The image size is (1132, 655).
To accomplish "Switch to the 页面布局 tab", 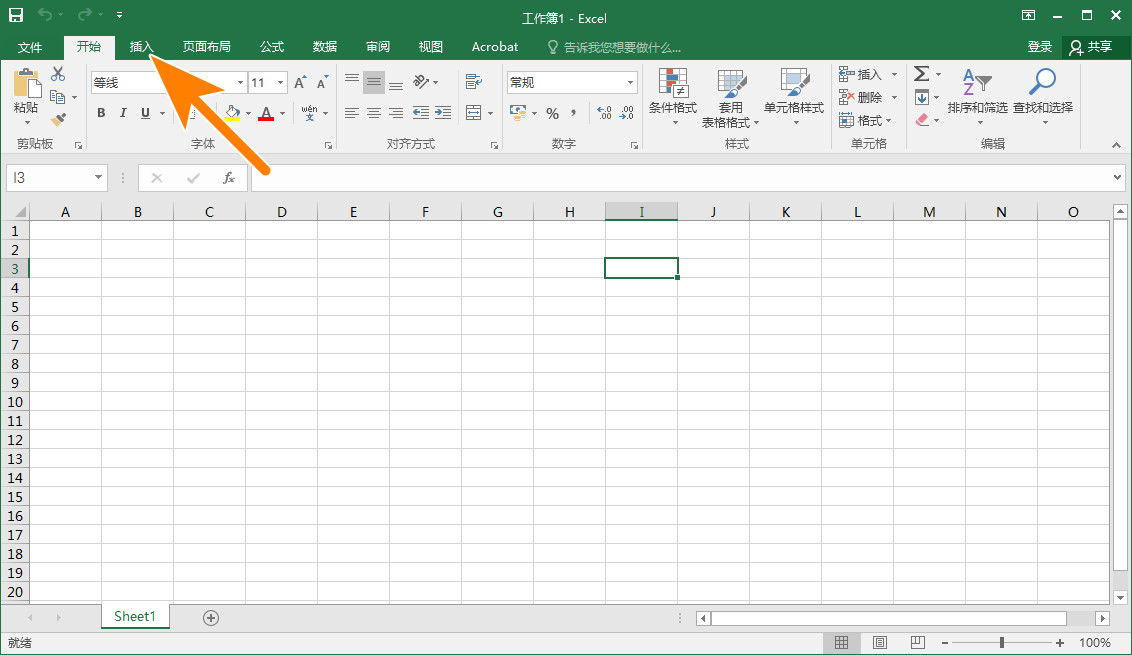I will pyautogui.click(x=206, y=47).
